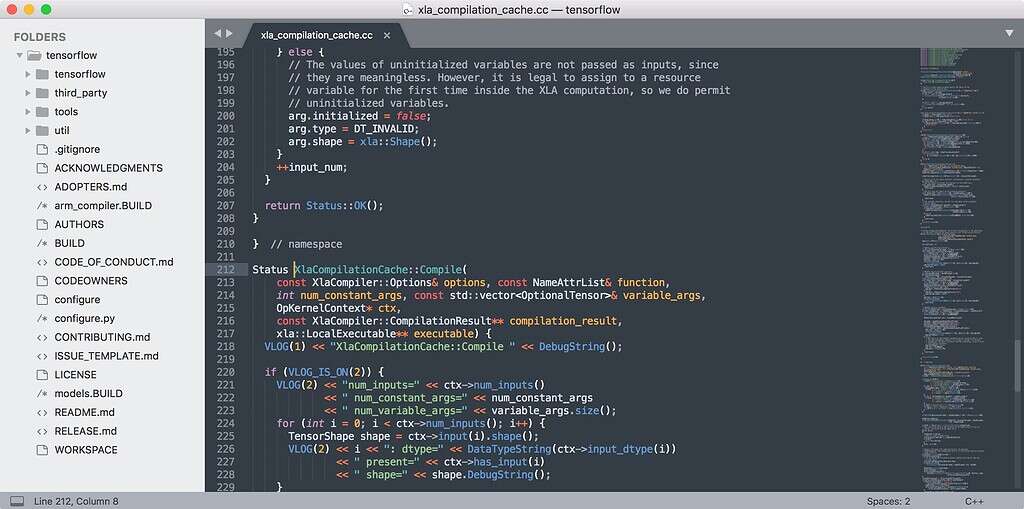Expand the third_party folder
This screenshot has height=509, width=1024.
tap(27, 93)
